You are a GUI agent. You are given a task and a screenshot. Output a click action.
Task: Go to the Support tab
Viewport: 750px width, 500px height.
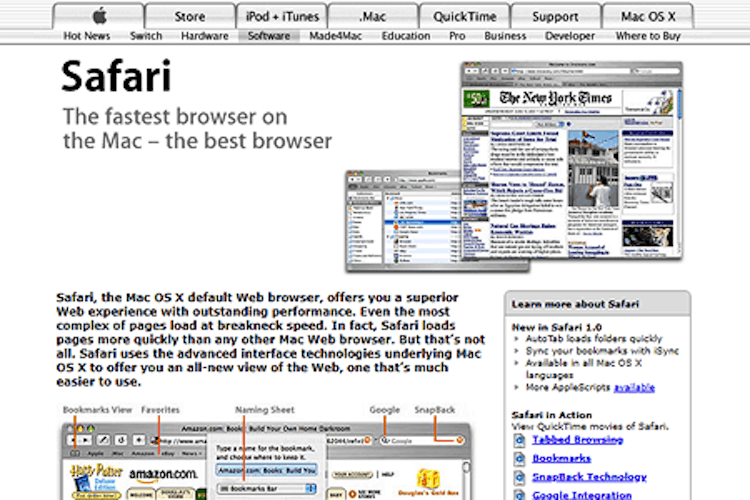(555, 16)
